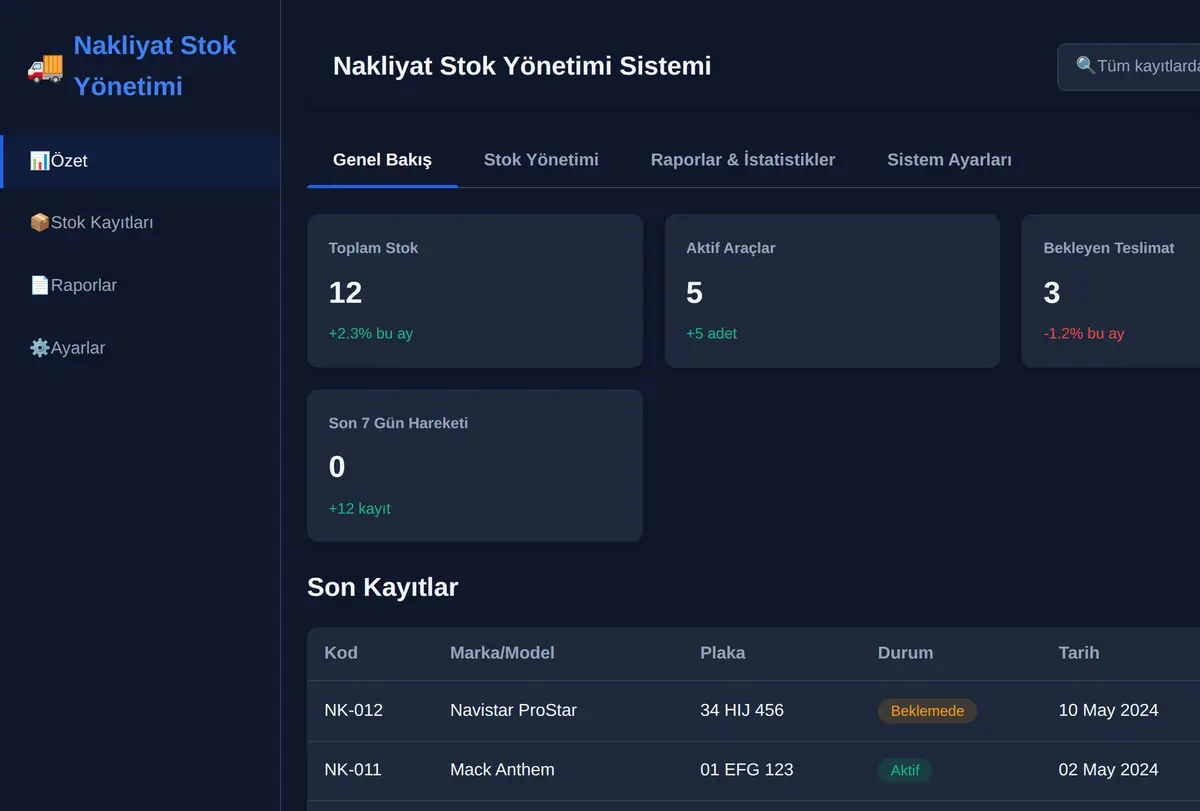Select the NK-012 code cell
Viewport: 1200px width, 811px height.
[353, 711]
